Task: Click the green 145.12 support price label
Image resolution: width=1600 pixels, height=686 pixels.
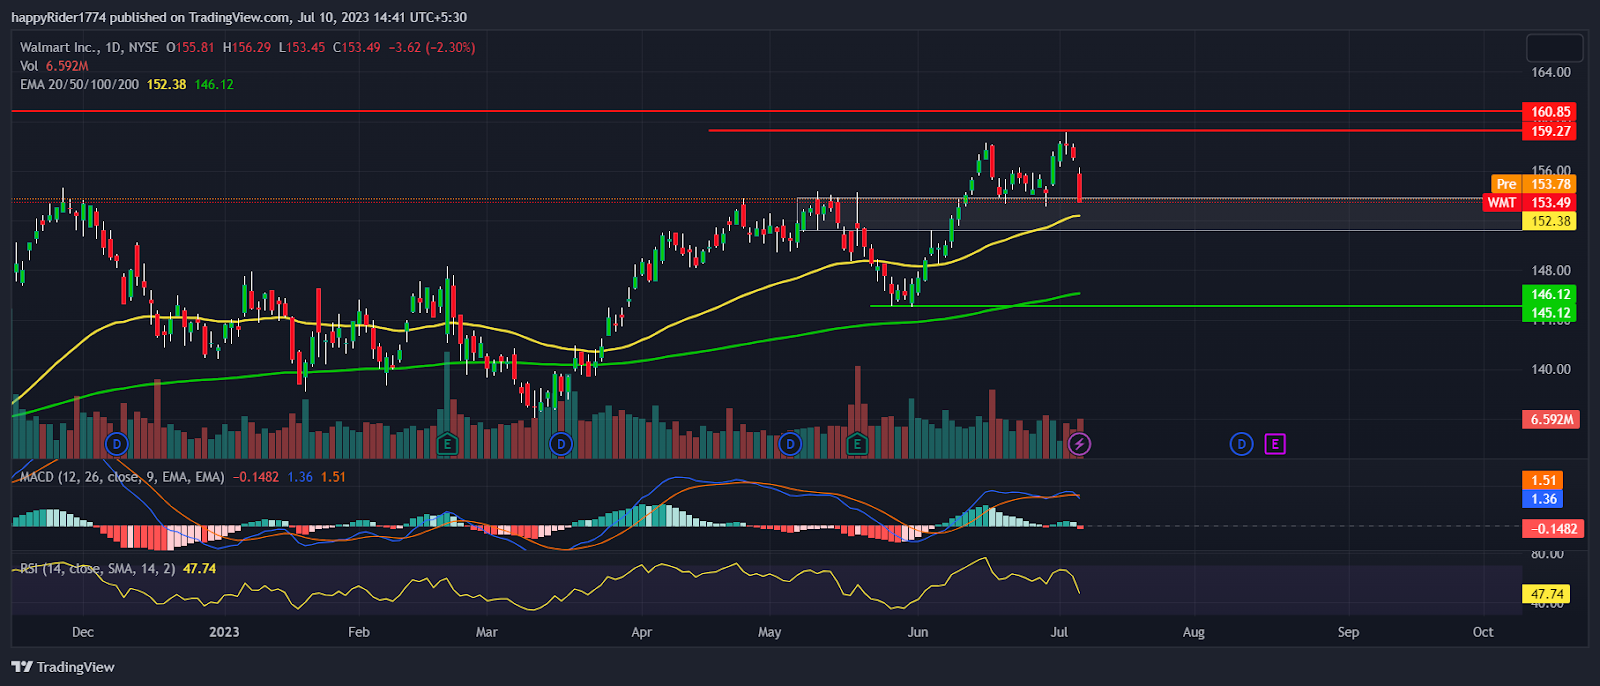Action: (x=1550, y=313)
